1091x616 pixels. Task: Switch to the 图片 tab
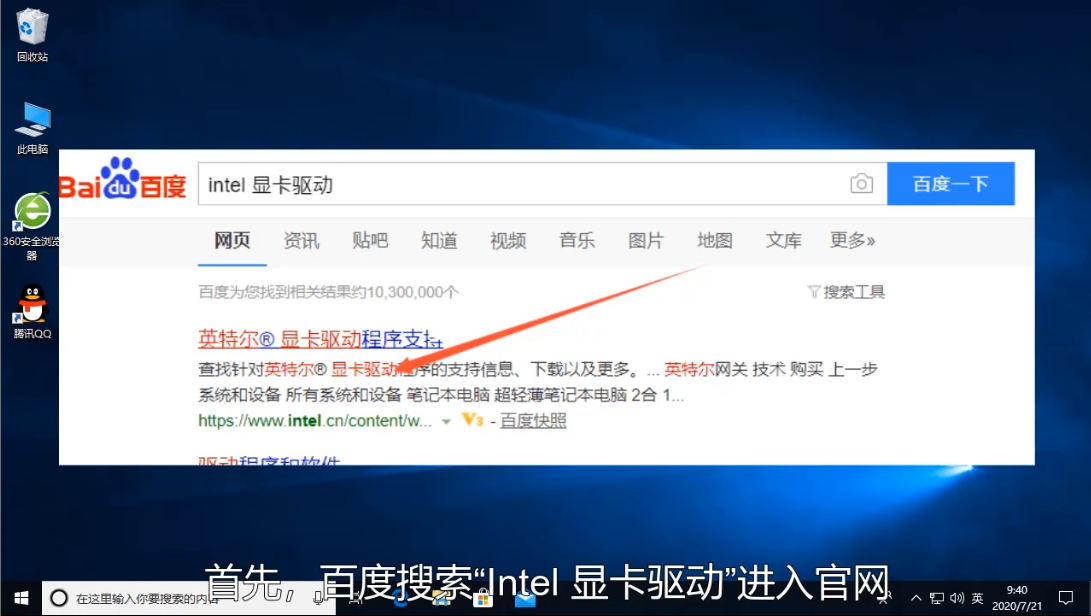(x=645, y=241)
